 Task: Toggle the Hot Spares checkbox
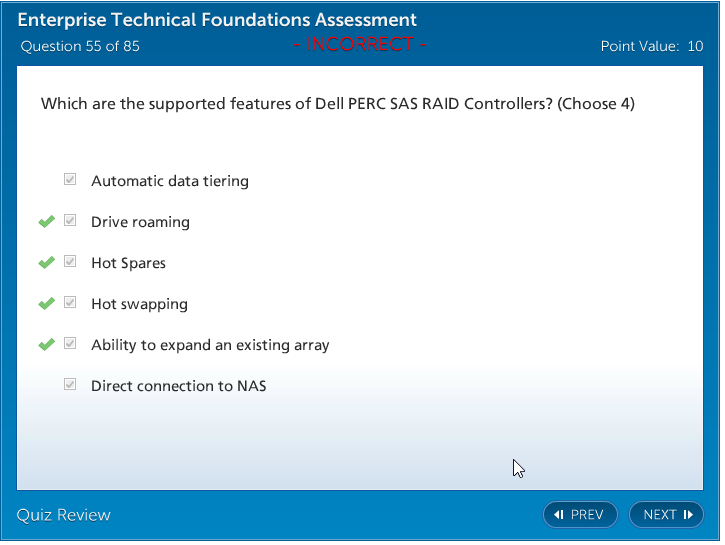click(x=70, y=262)
